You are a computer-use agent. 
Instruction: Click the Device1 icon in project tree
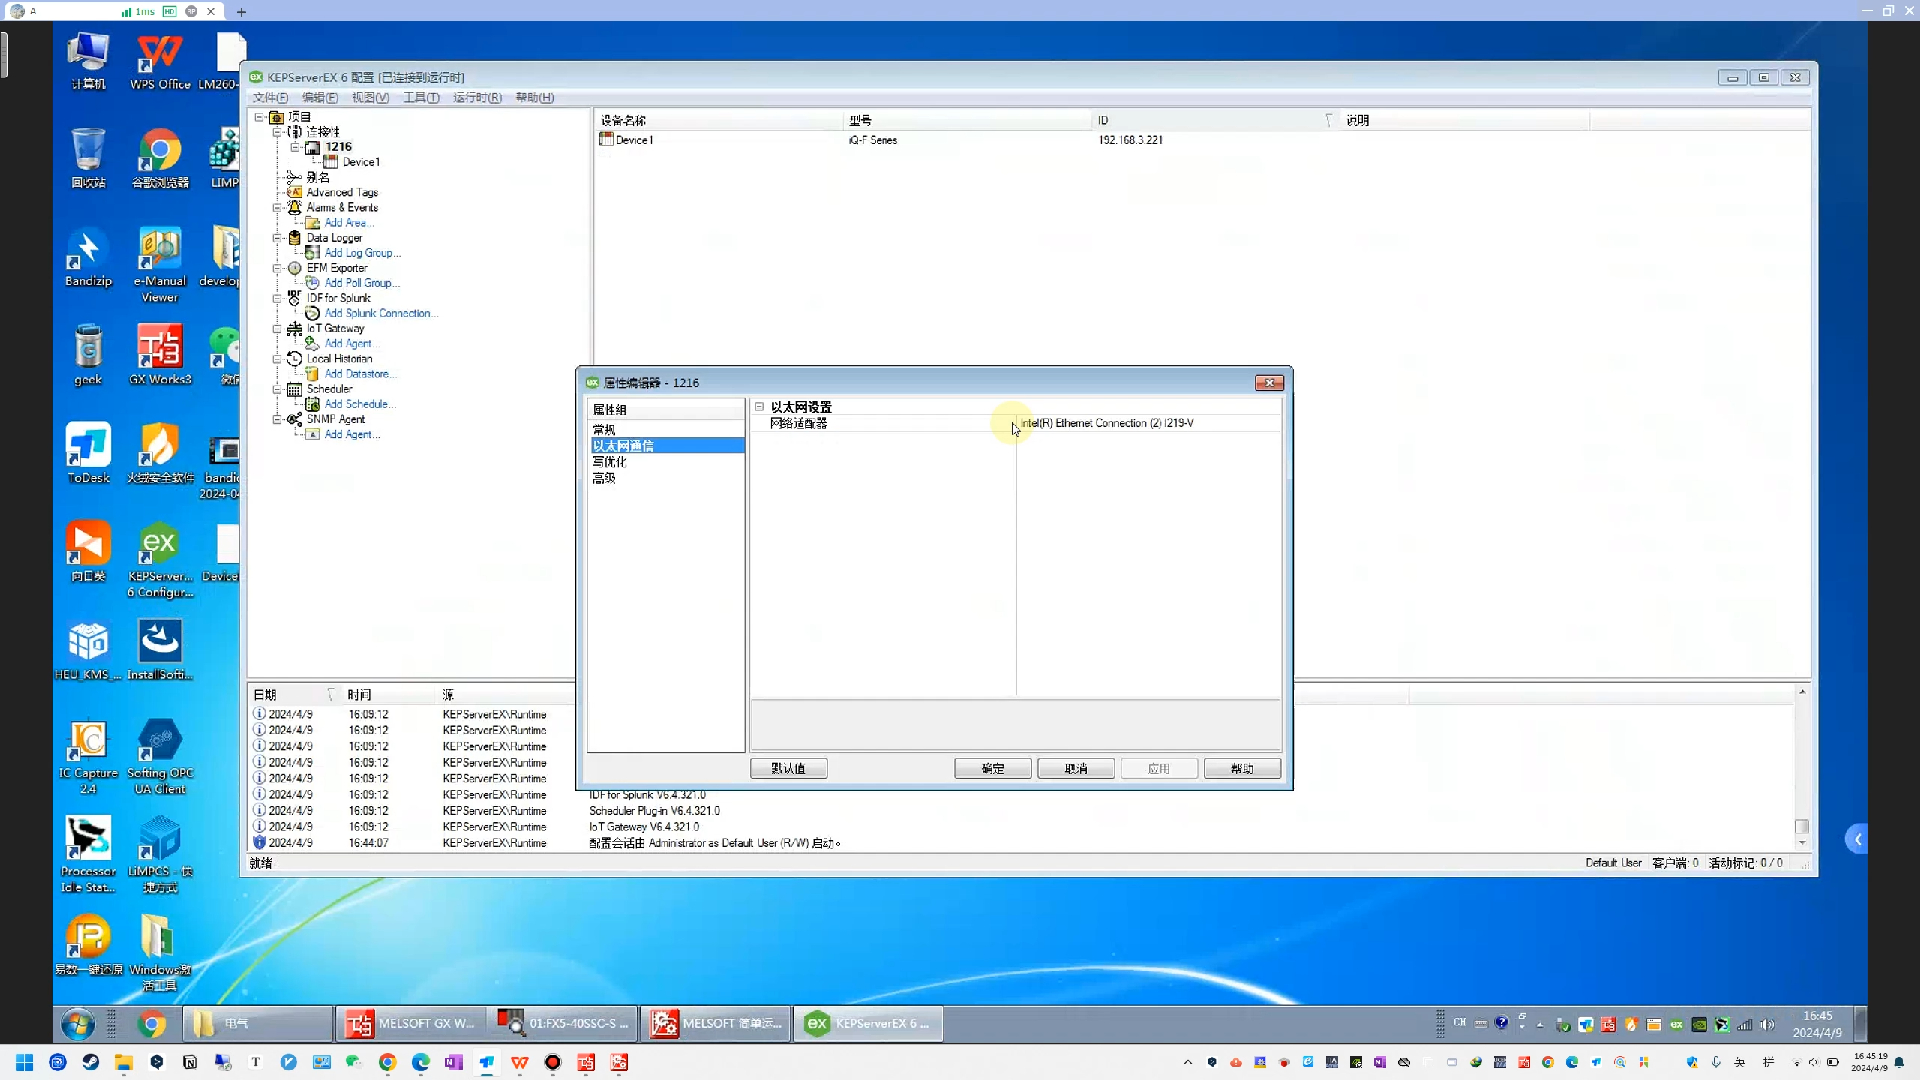tap(331, 162)
